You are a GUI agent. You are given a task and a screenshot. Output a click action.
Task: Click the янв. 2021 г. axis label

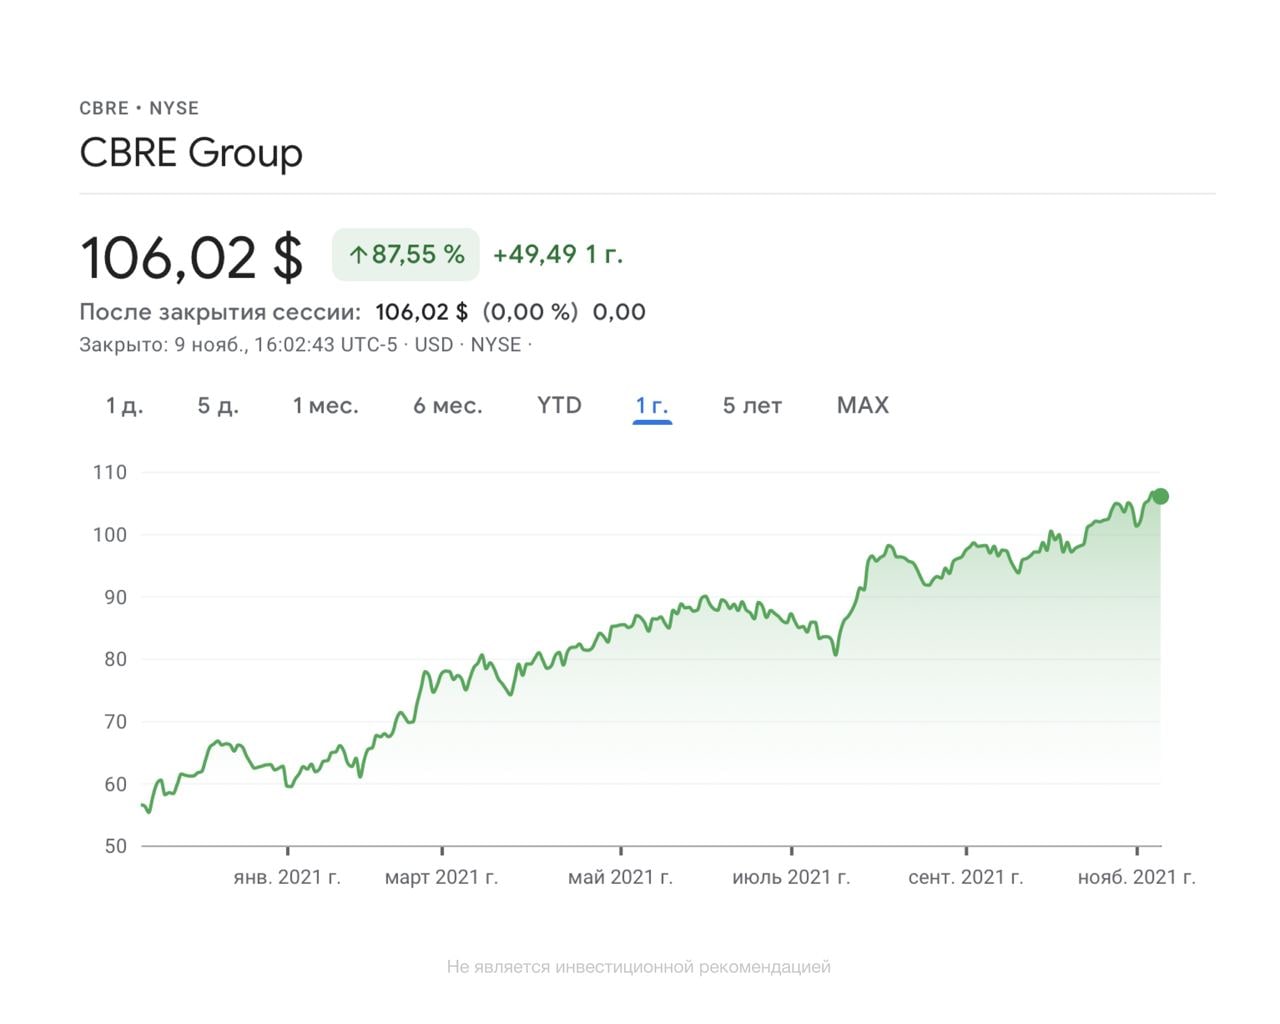click(287, 877)
